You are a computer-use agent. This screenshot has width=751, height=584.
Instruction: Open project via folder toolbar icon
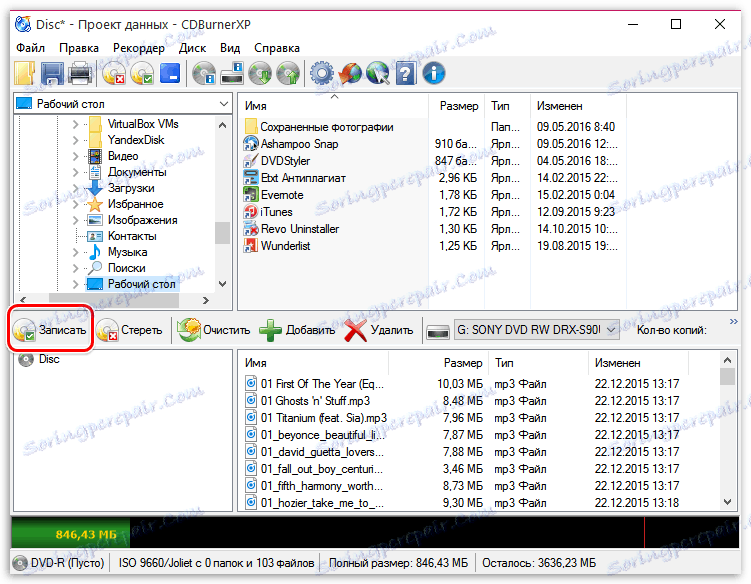[x=24, y=73]
